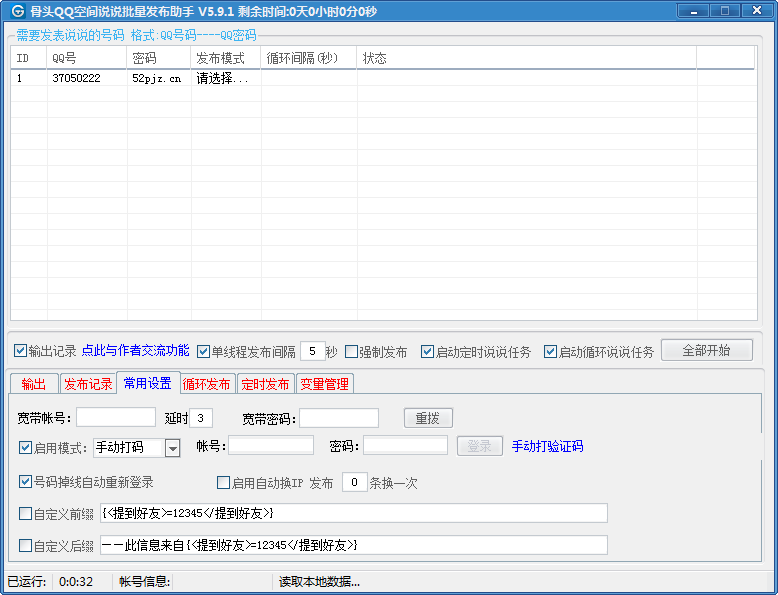This screenshot has width=778, height=595.
Task: Open the 手动打码 mode dropdown
Action: pyautogui.click(x=172, y=448)
